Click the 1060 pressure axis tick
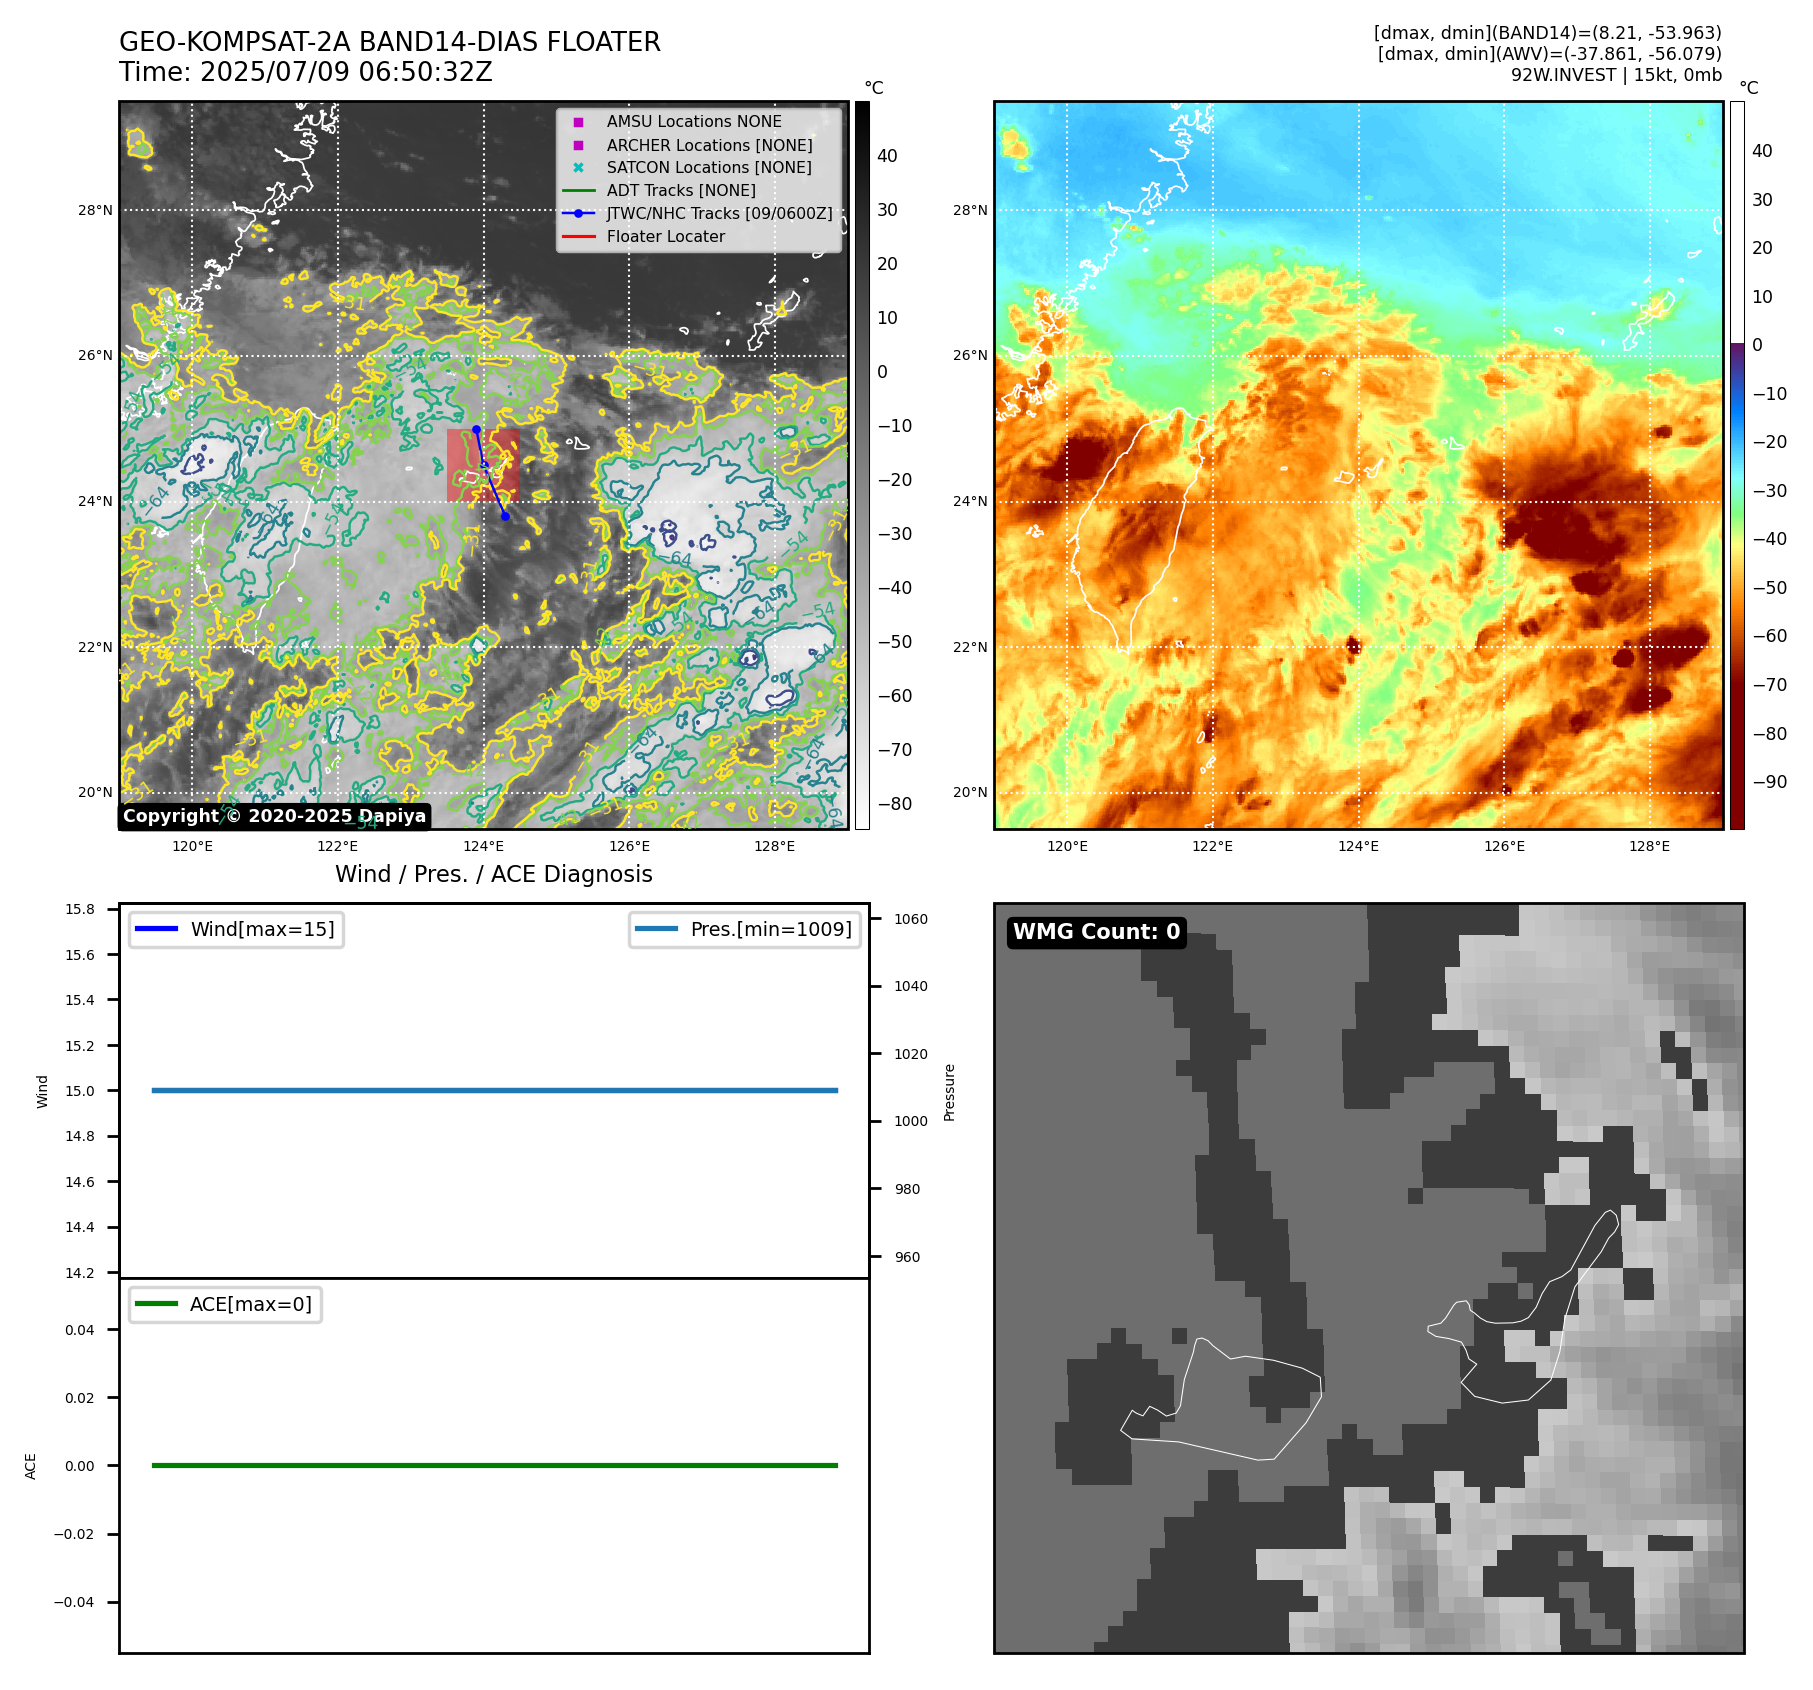1813x1690 pixels. [911, 919]
